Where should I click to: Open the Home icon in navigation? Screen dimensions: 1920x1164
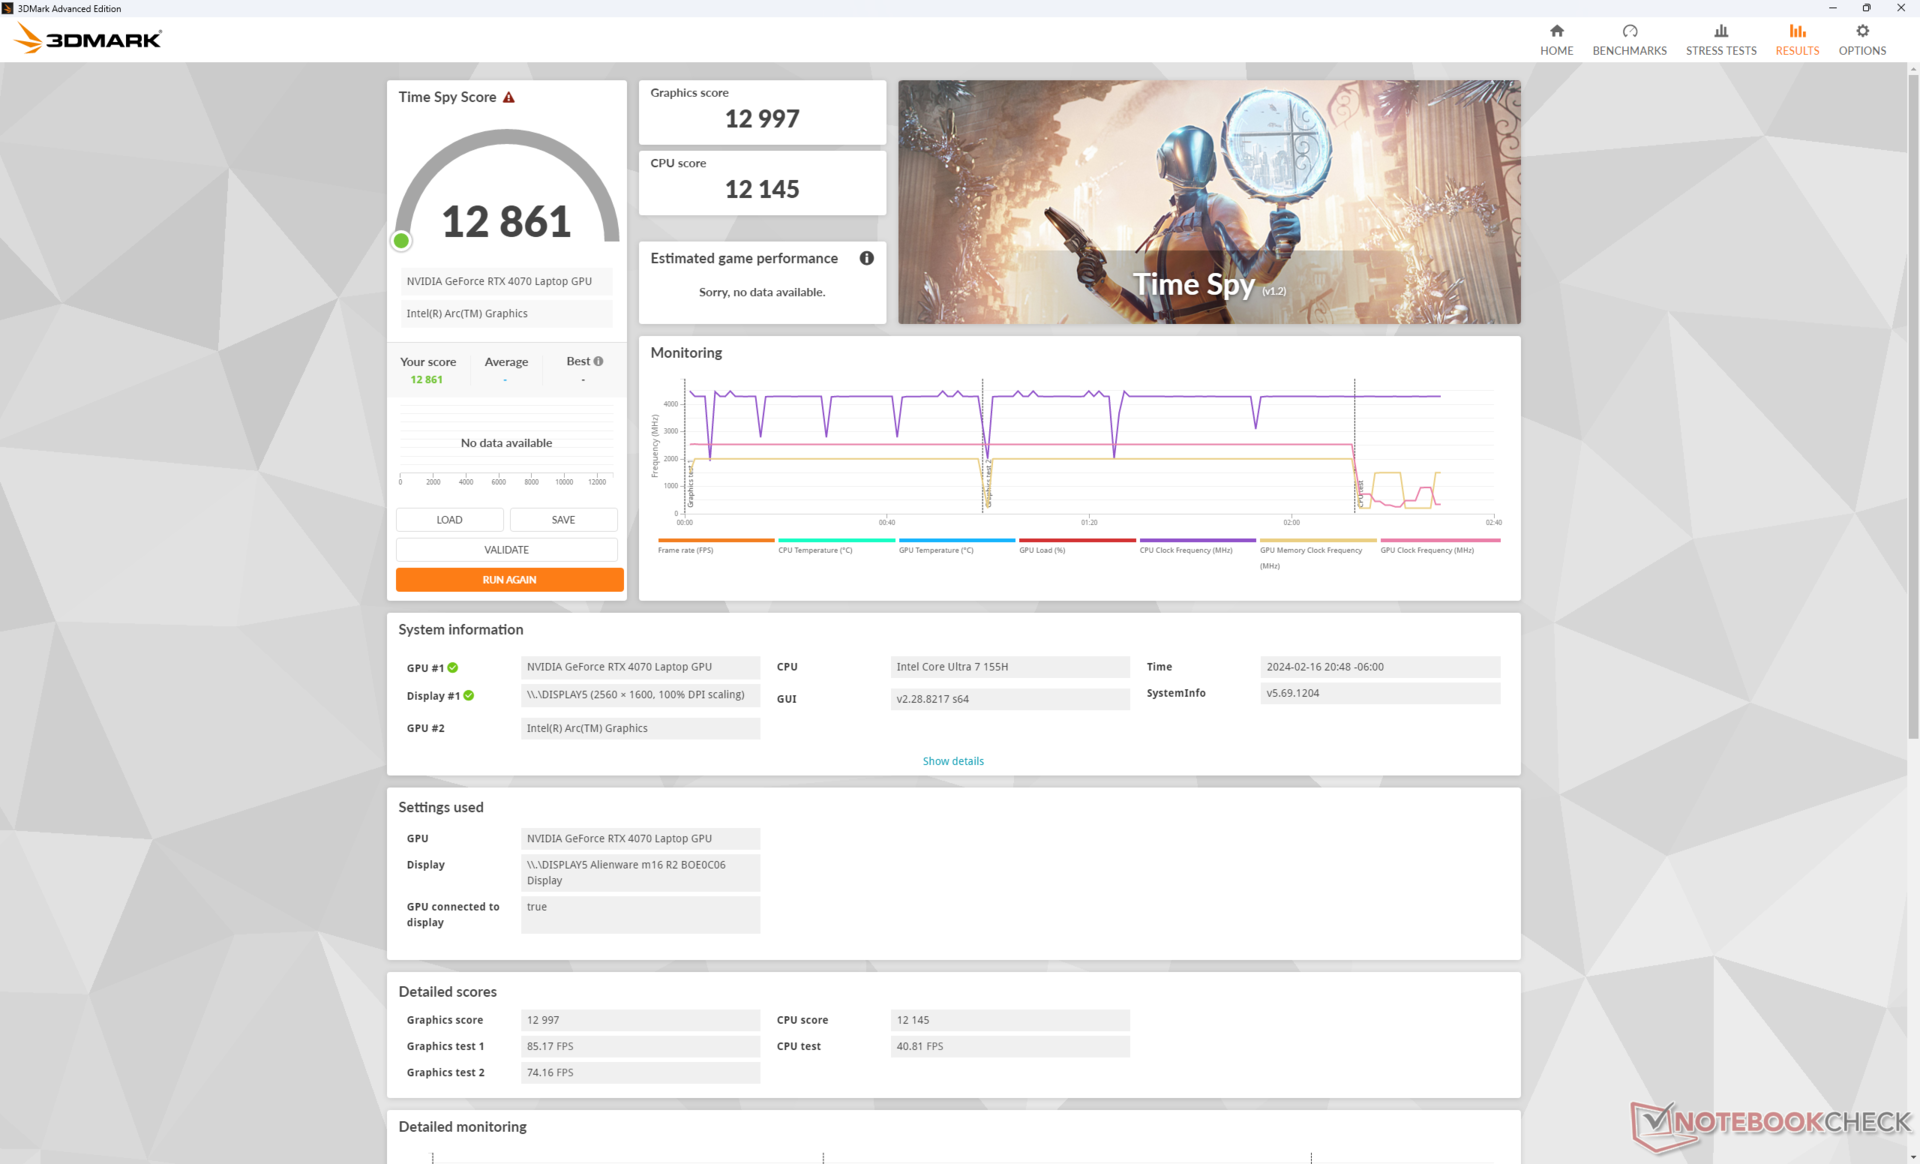point(1556,31)
